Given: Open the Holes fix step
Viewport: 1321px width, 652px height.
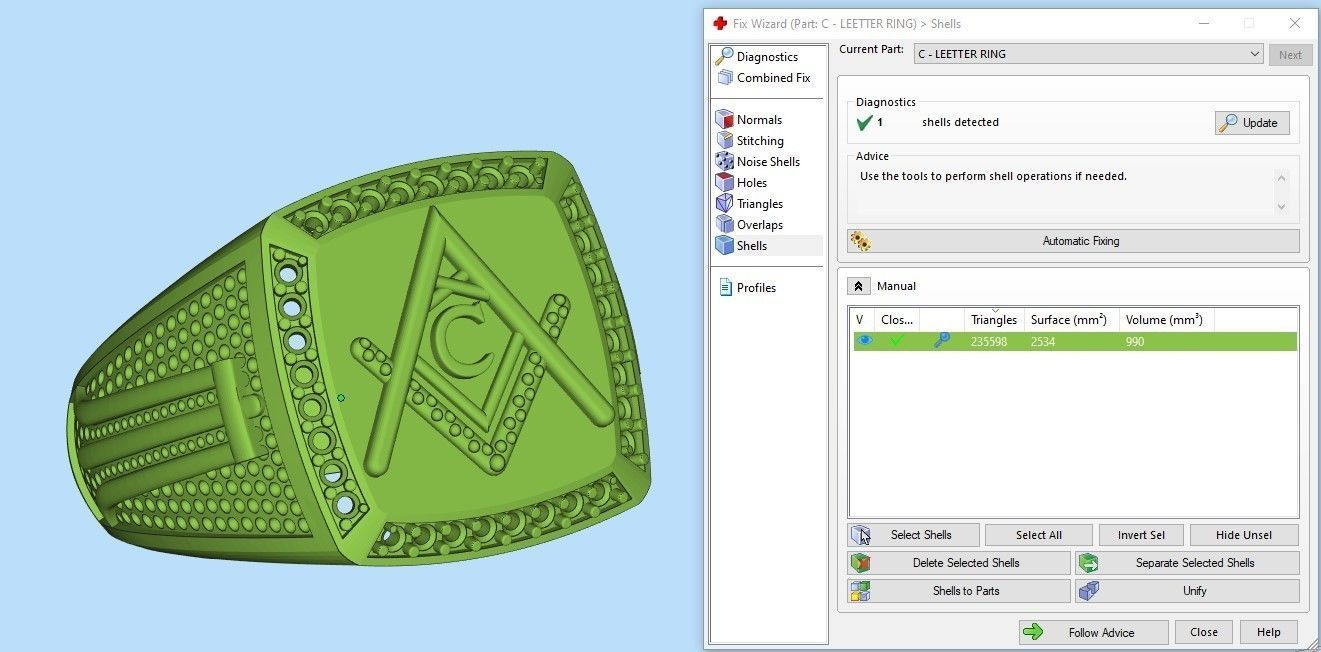Looking at the screenshot, I should tap(752, 183).
